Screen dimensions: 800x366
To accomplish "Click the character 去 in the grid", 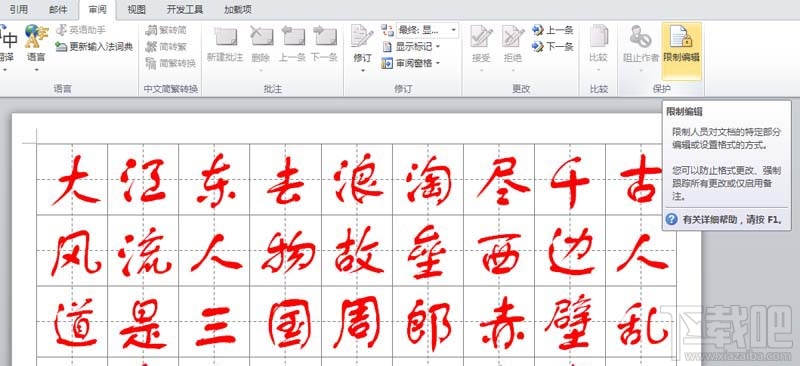I will pyautogui.click(x=286, y=181).
